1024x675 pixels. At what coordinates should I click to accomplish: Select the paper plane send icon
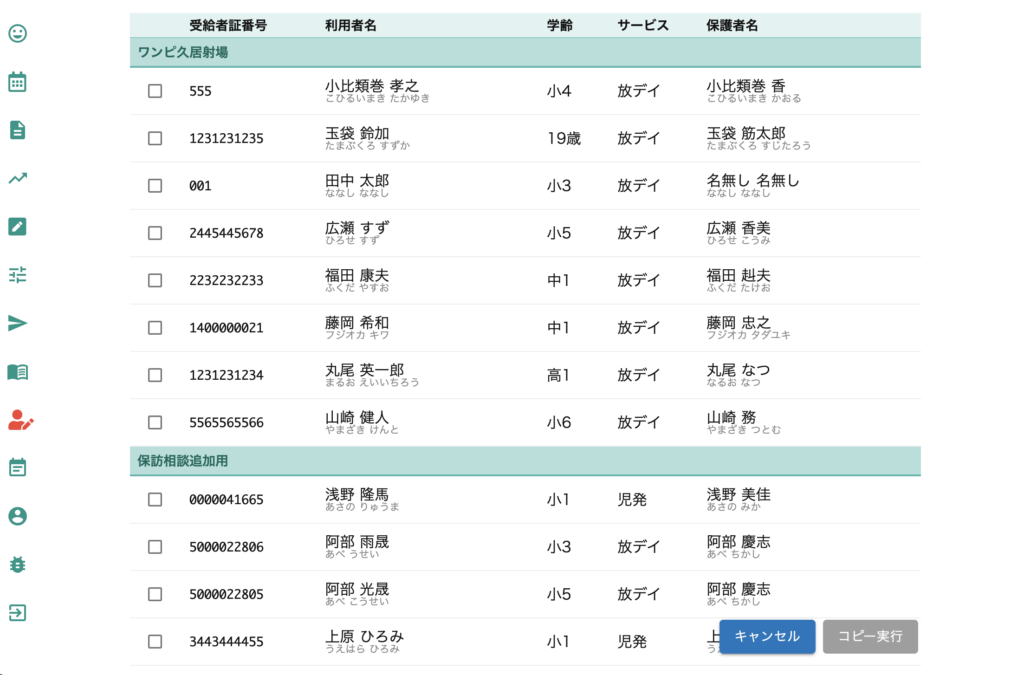pyautogui.click(x=18, y=323)
